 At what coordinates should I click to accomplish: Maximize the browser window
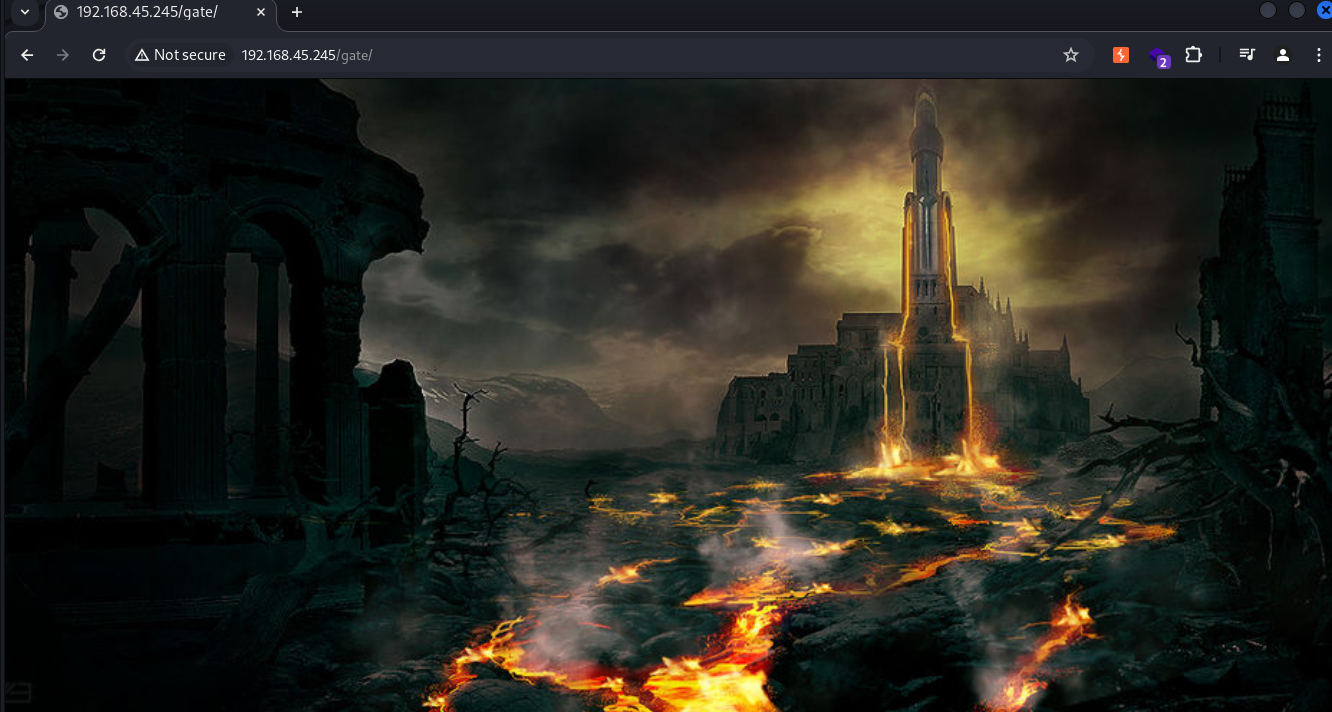1297,10
